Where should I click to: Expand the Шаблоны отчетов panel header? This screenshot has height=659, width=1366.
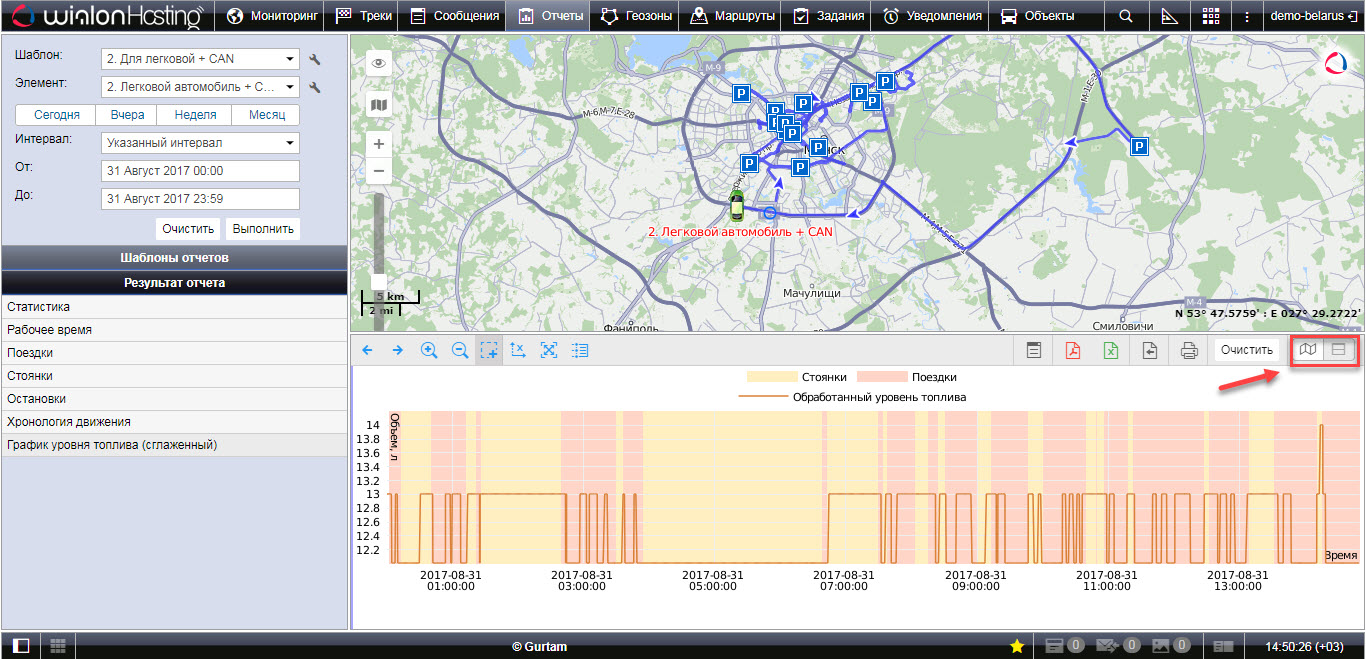click(x=174, y=258)
